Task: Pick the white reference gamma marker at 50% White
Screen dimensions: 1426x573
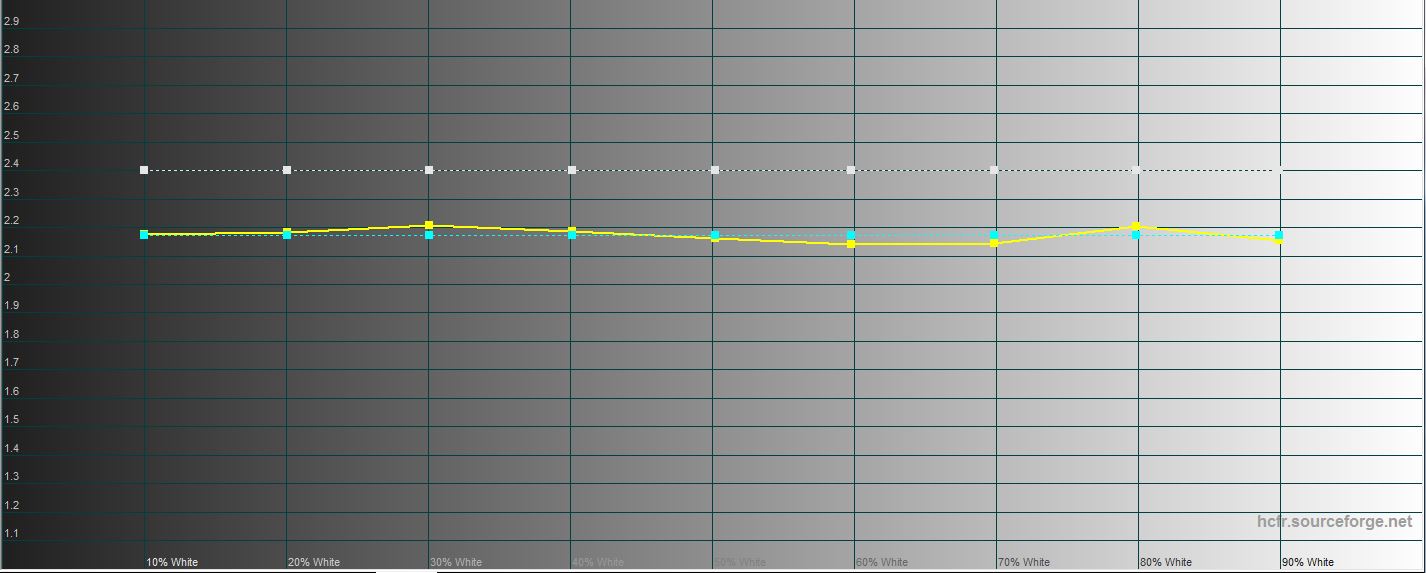Action: [x=715, y=170]
